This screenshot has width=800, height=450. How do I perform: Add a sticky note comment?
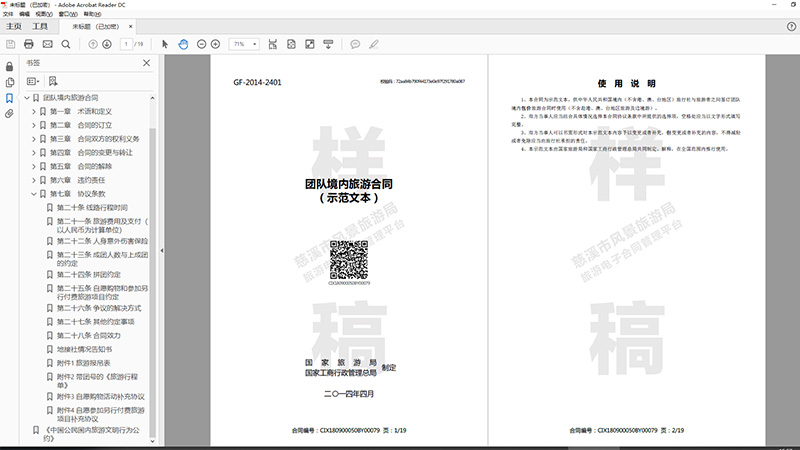click(355, 44)
